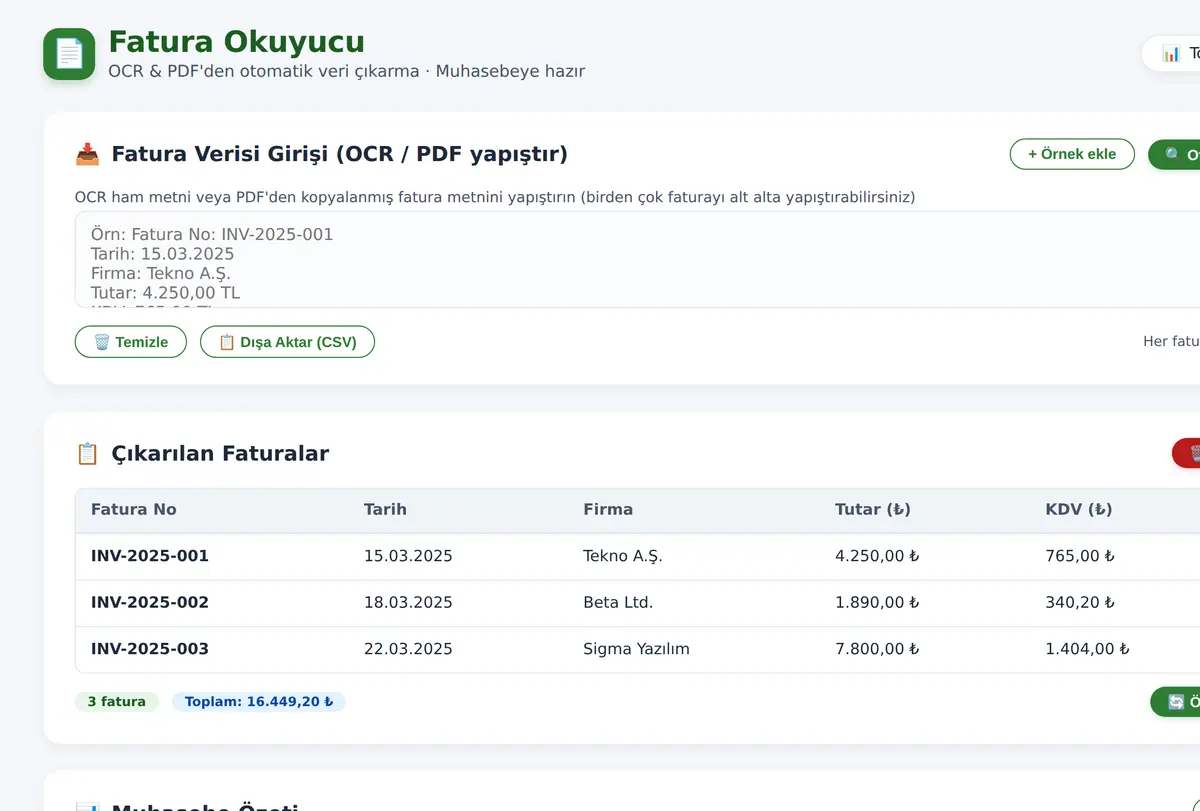
Task: Click the 'Tarih' column header
Action: click(x=385, y=509)
